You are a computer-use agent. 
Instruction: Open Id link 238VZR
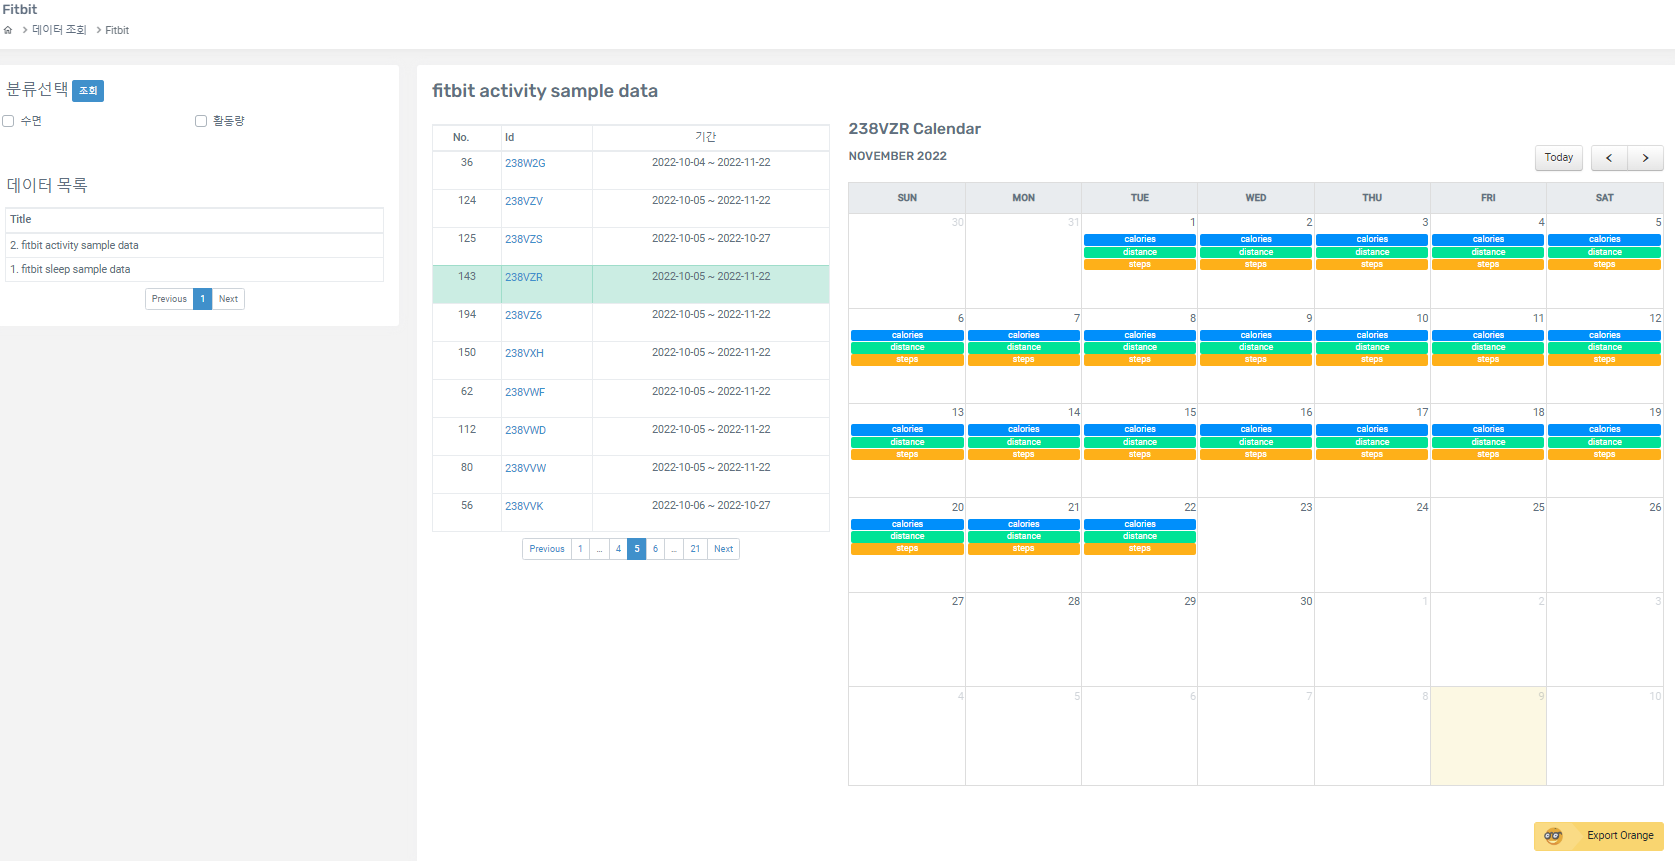pyautogui.click(x=524, y=277)
